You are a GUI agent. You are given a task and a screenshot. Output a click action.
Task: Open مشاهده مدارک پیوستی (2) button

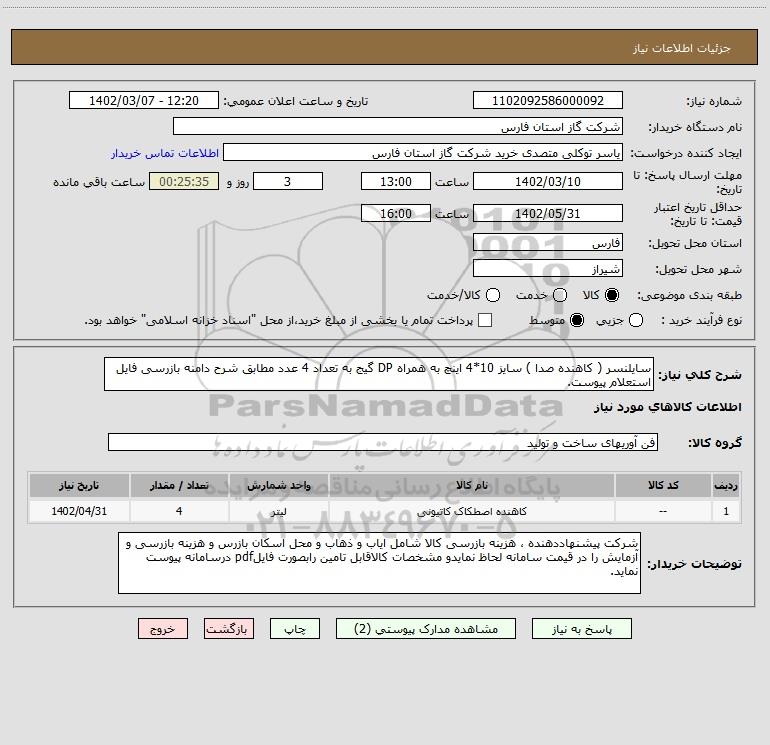[426, 629]
